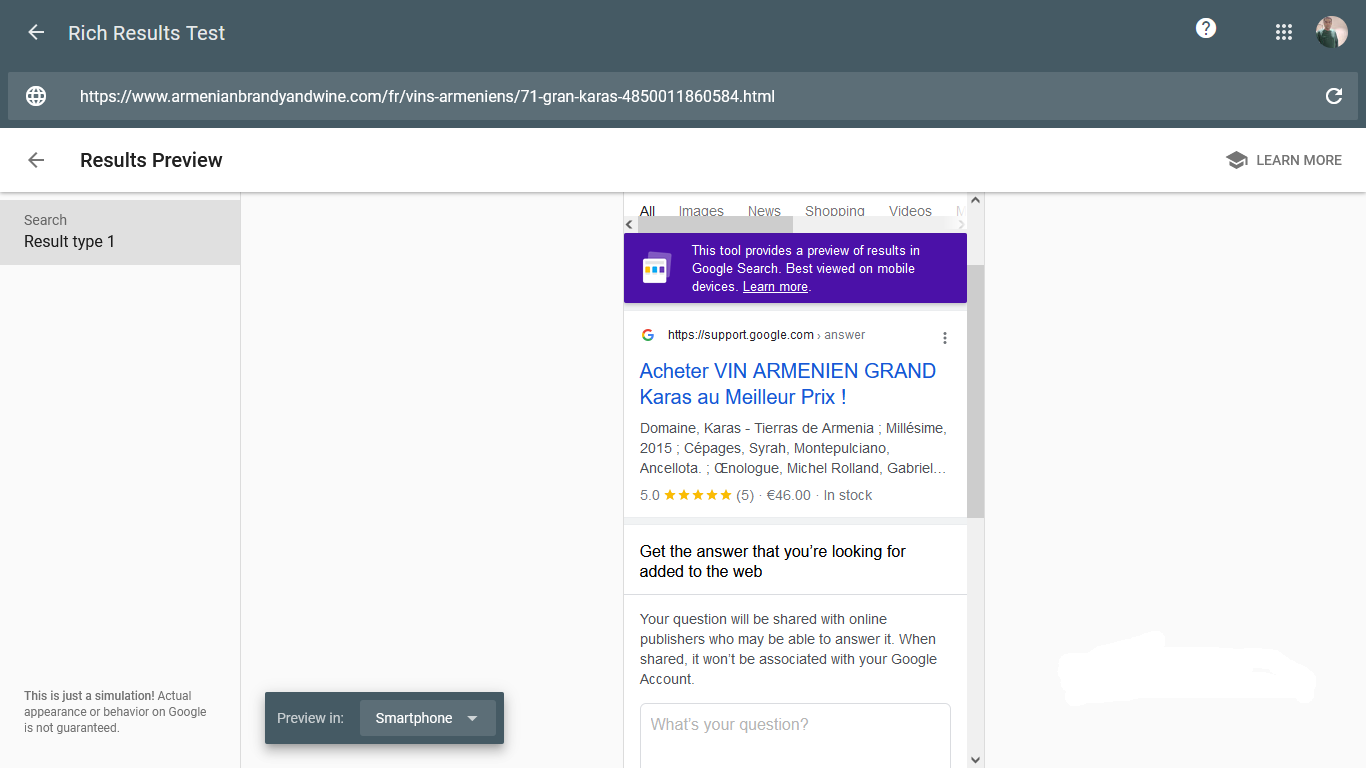Click the Google favicon in search result
1366x768 pixels.
[x=648, y=335]
